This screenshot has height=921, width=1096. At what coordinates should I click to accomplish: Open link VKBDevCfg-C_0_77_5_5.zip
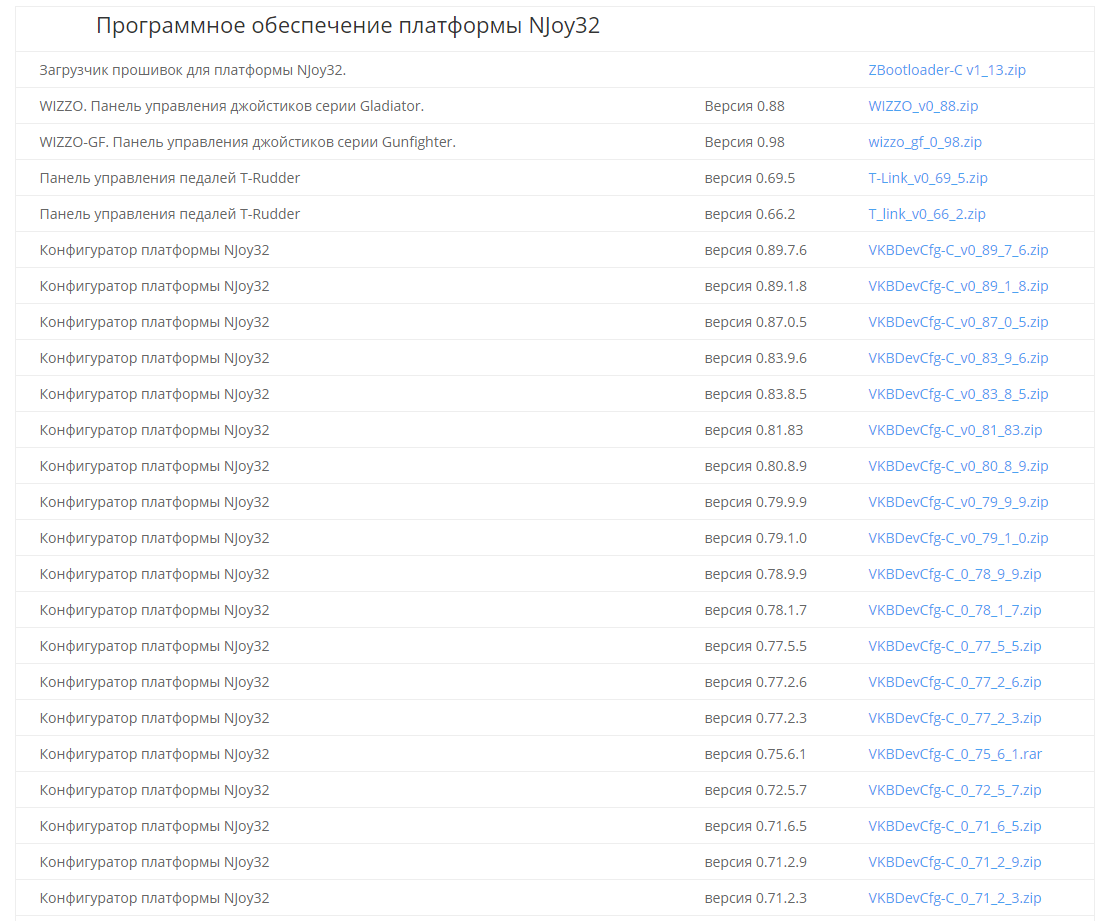click(954, 646)
